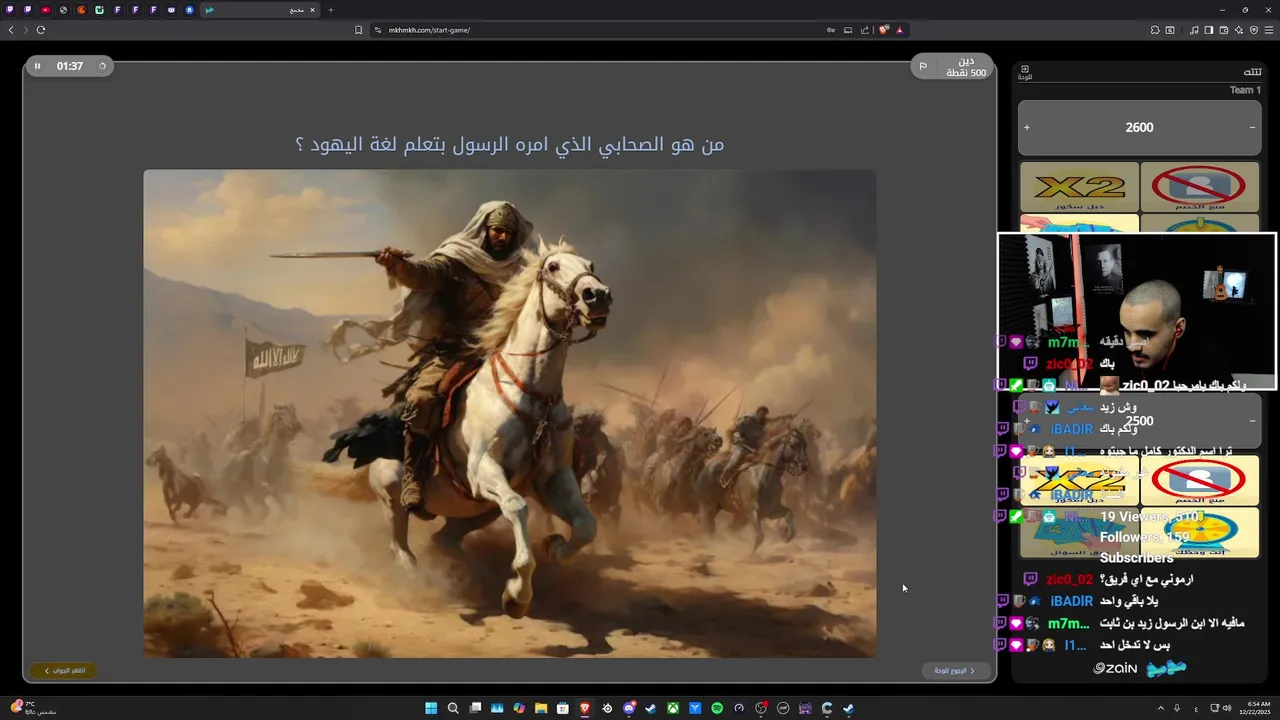Open a new browser tab
1280x720 pixels.
331,10
